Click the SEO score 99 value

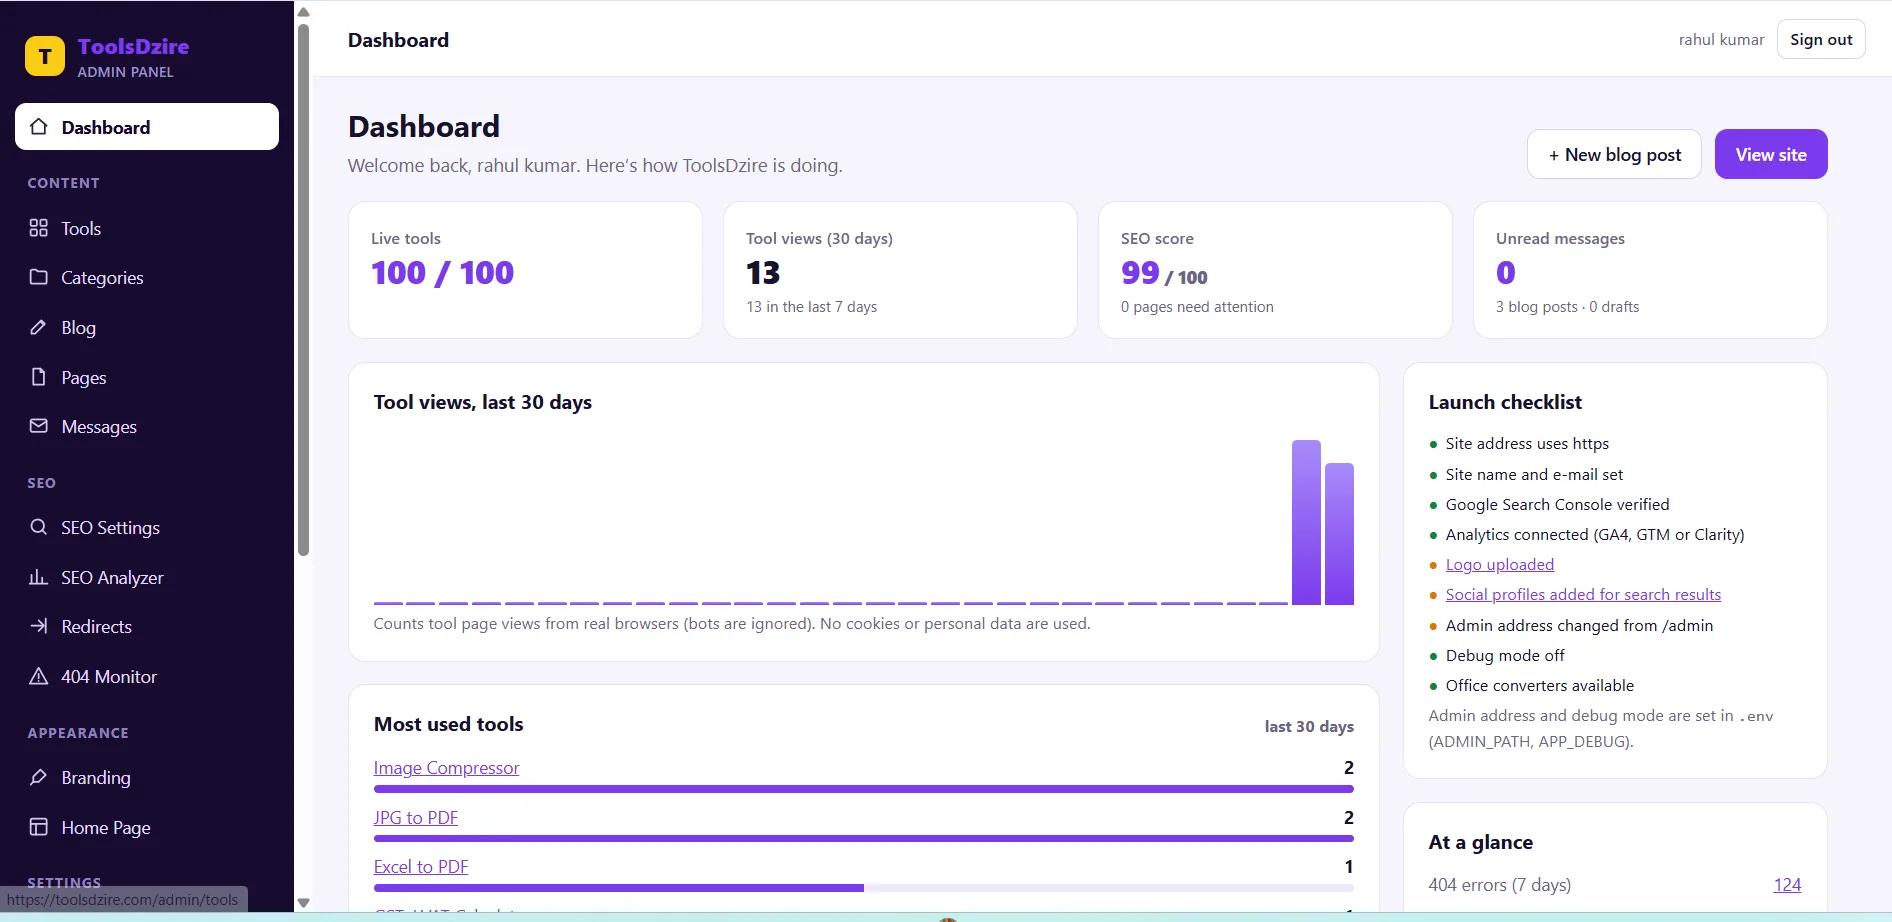click(1140, 273)
